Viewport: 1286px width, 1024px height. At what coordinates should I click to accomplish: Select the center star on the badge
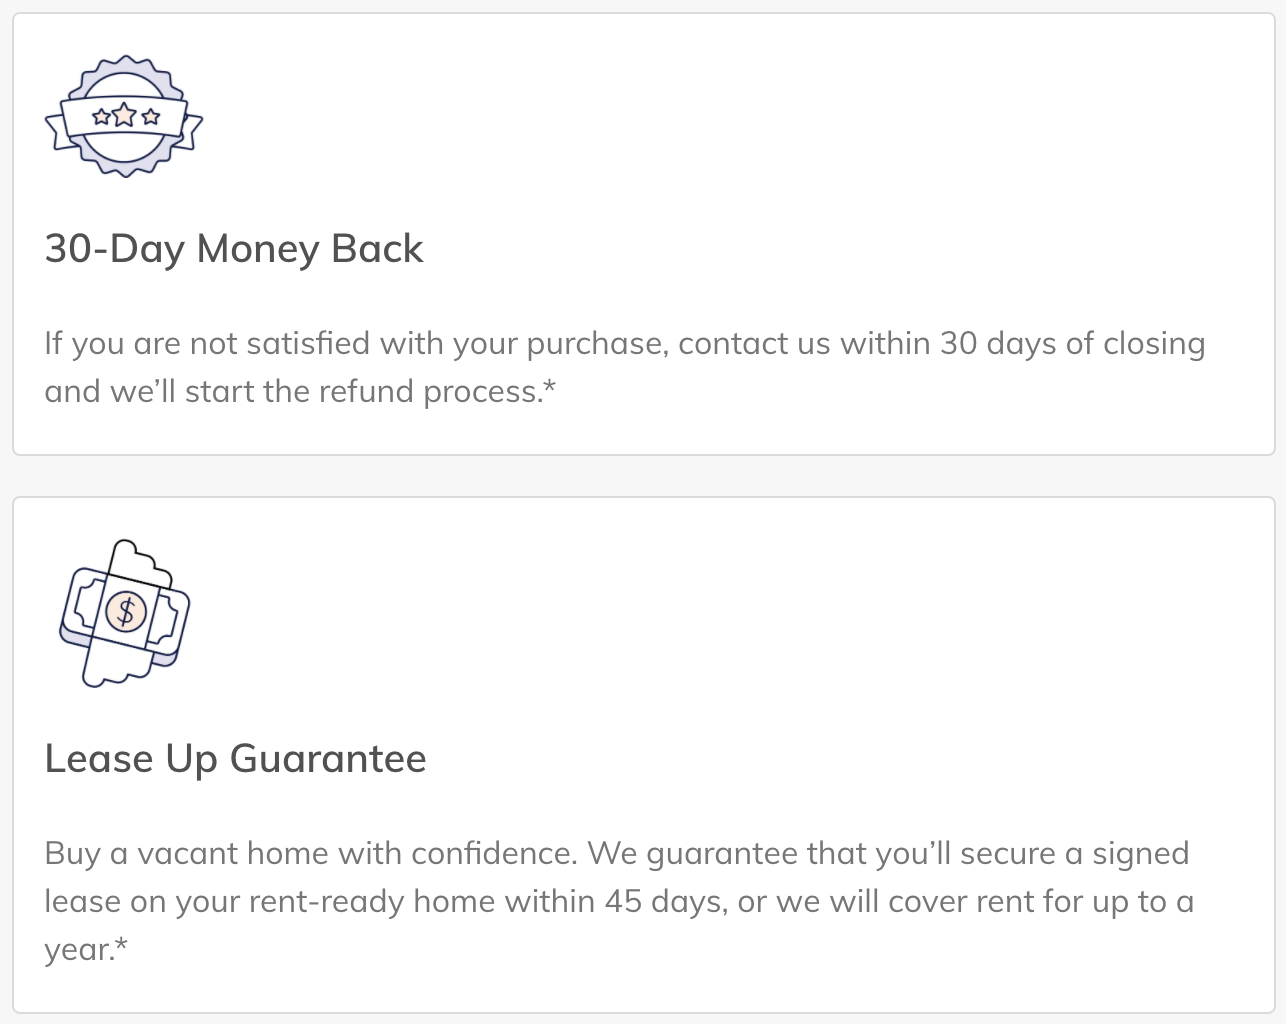(x=124, y=116)
